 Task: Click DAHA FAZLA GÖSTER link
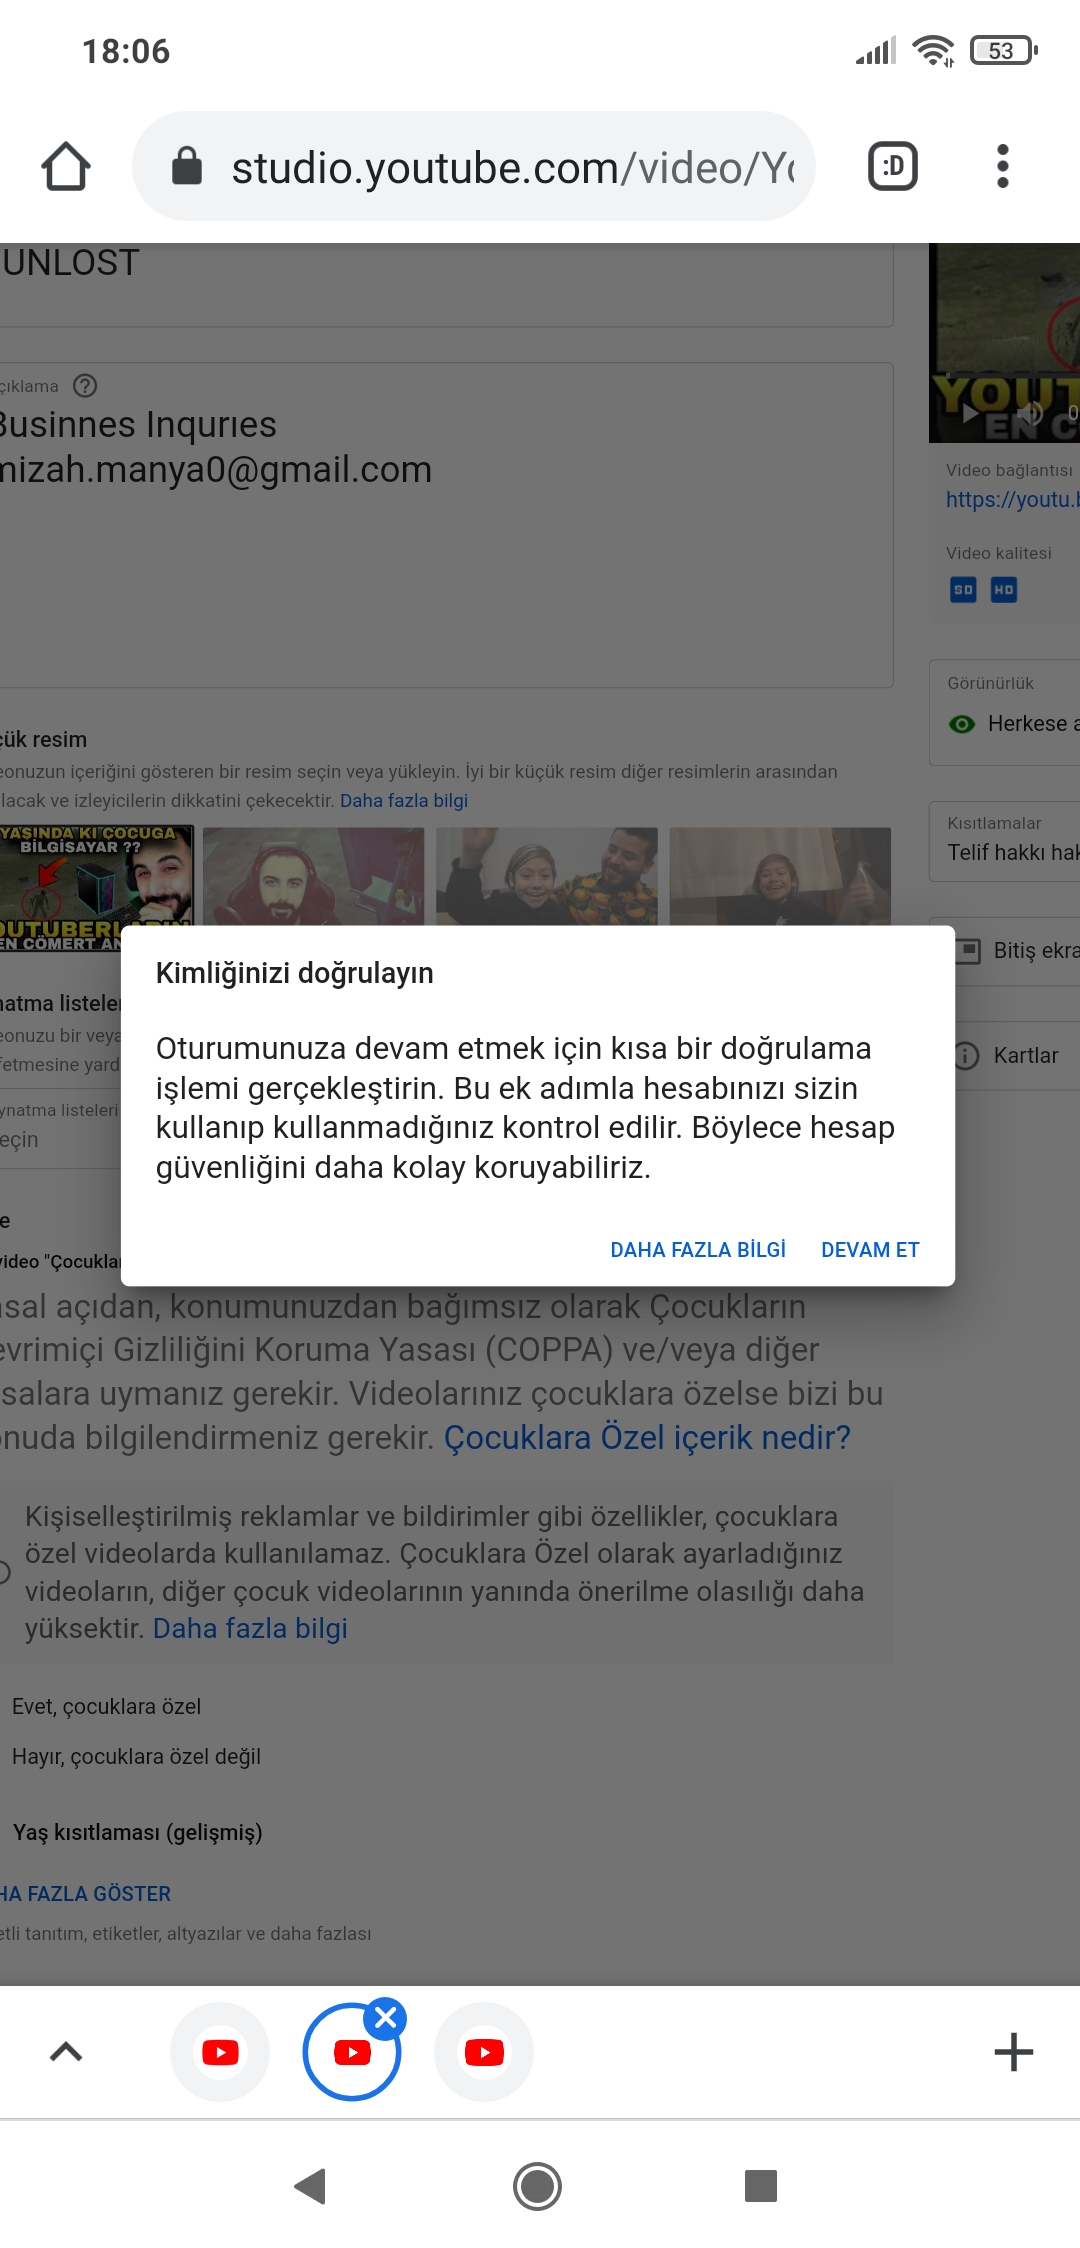coord(85,1893)
